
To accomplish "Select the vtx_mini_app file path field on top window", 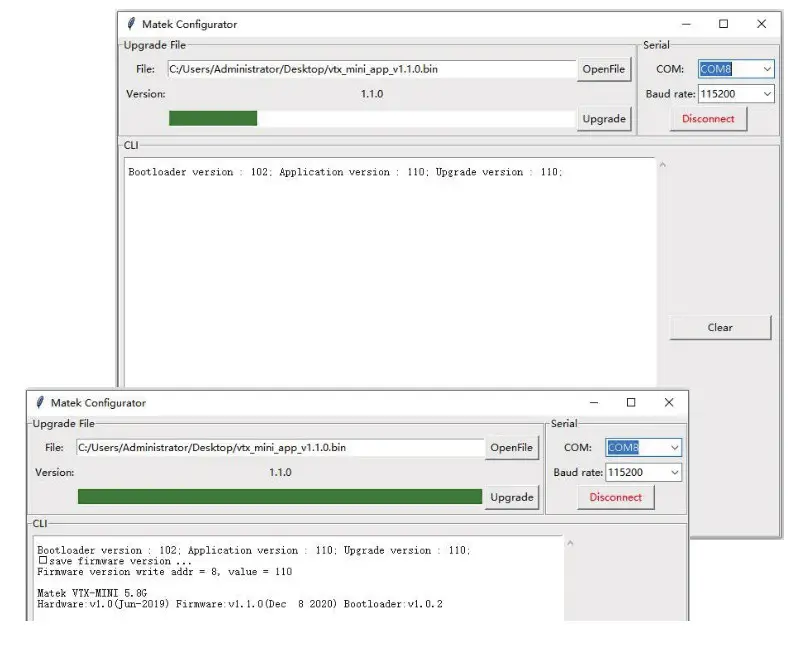I will [x=370, y=69].
